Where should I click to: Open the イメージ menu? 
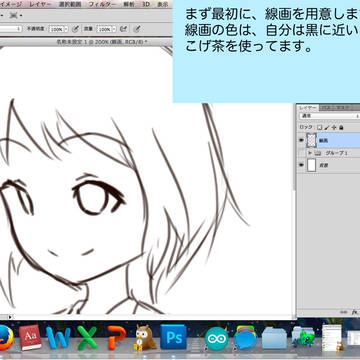coord(11,4)
